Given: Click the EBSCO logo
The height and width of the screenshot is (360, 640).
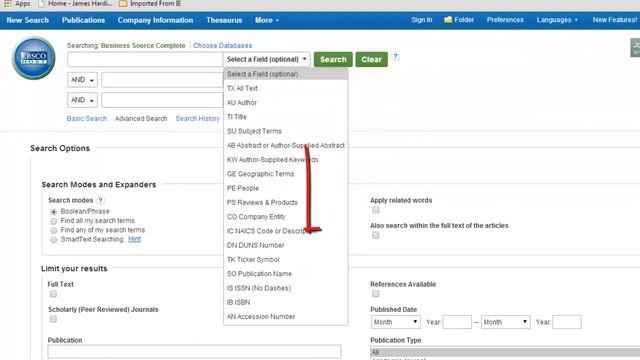Looking at the screenshot, I should (x=33, y=58).
